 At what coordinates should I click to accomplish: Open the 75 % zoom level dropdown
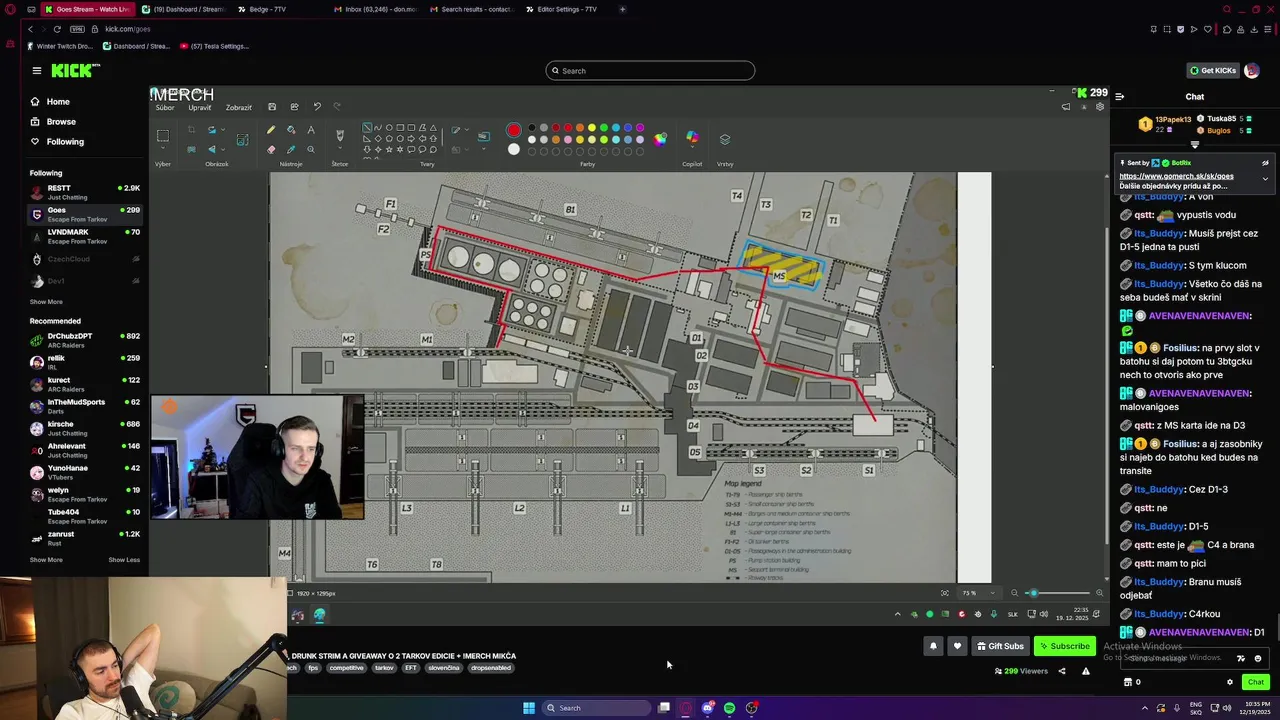(977, 593)
